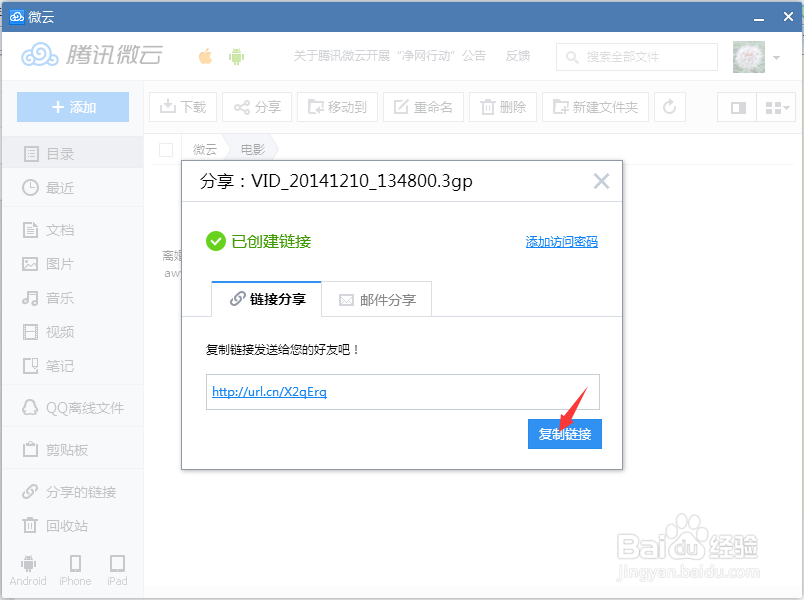This screenshot has width=804, height=600.
Task: Click the 删除 delete toolbar button
Action: pos(503,107)
